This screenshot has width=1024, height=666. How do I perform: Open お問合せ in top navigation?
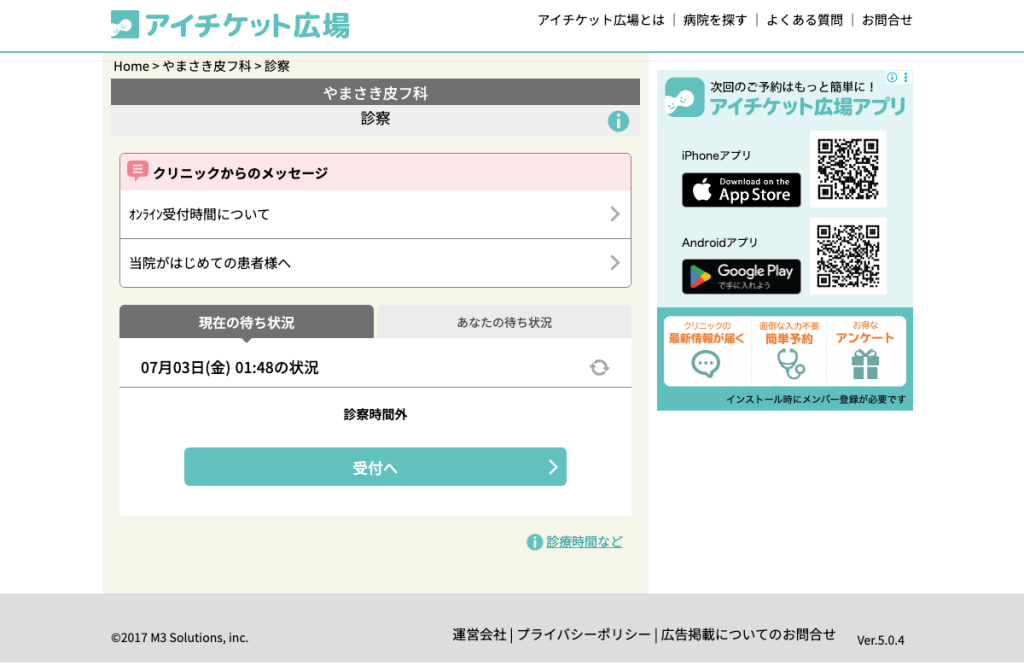click(x=887, y=20)
